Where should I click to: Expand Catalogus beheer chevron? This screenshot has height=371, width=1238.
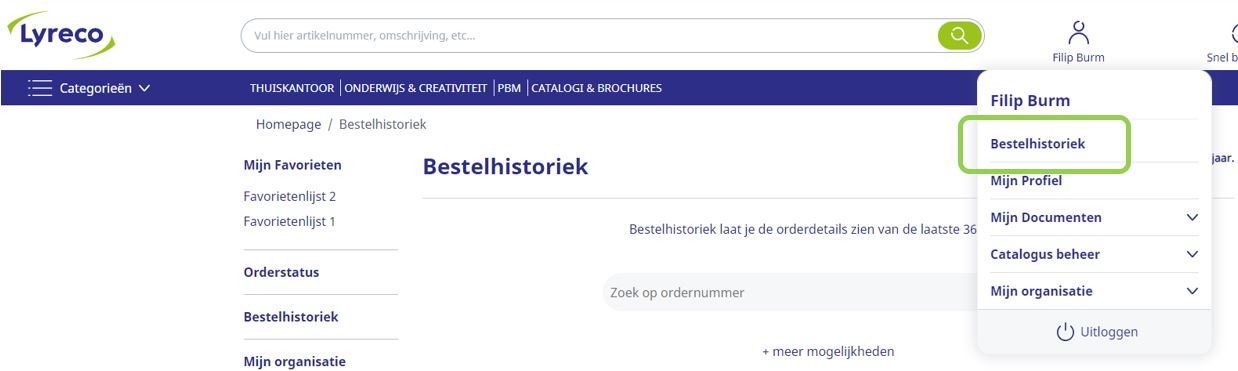[x=1191, y=254]
